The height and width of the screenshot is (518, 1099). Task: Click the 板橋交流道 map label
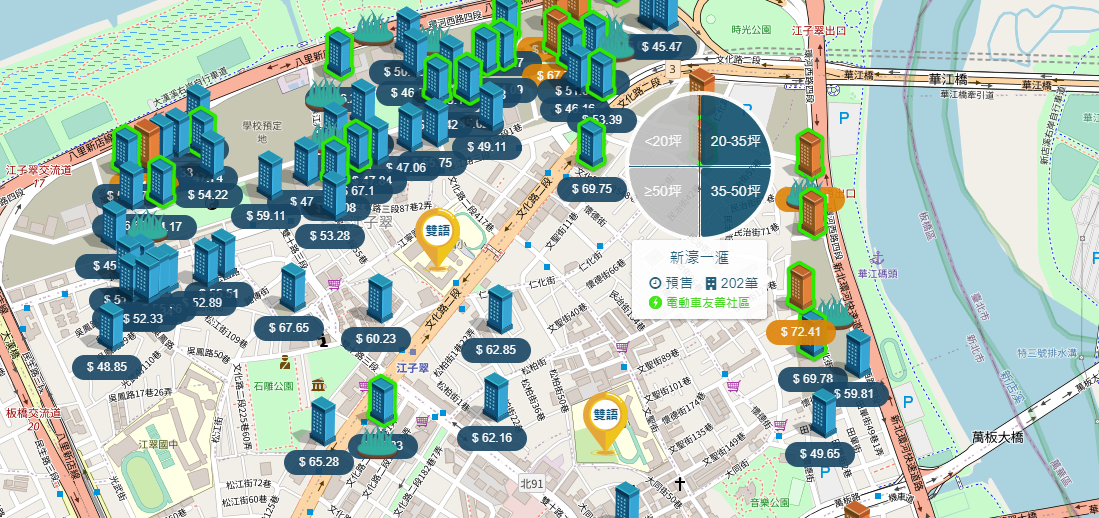33,413
